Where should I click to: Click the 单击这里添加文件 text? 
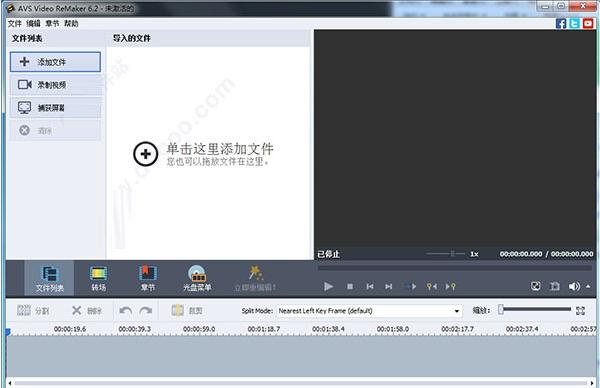pyautogui.click(x=220, y=149)
